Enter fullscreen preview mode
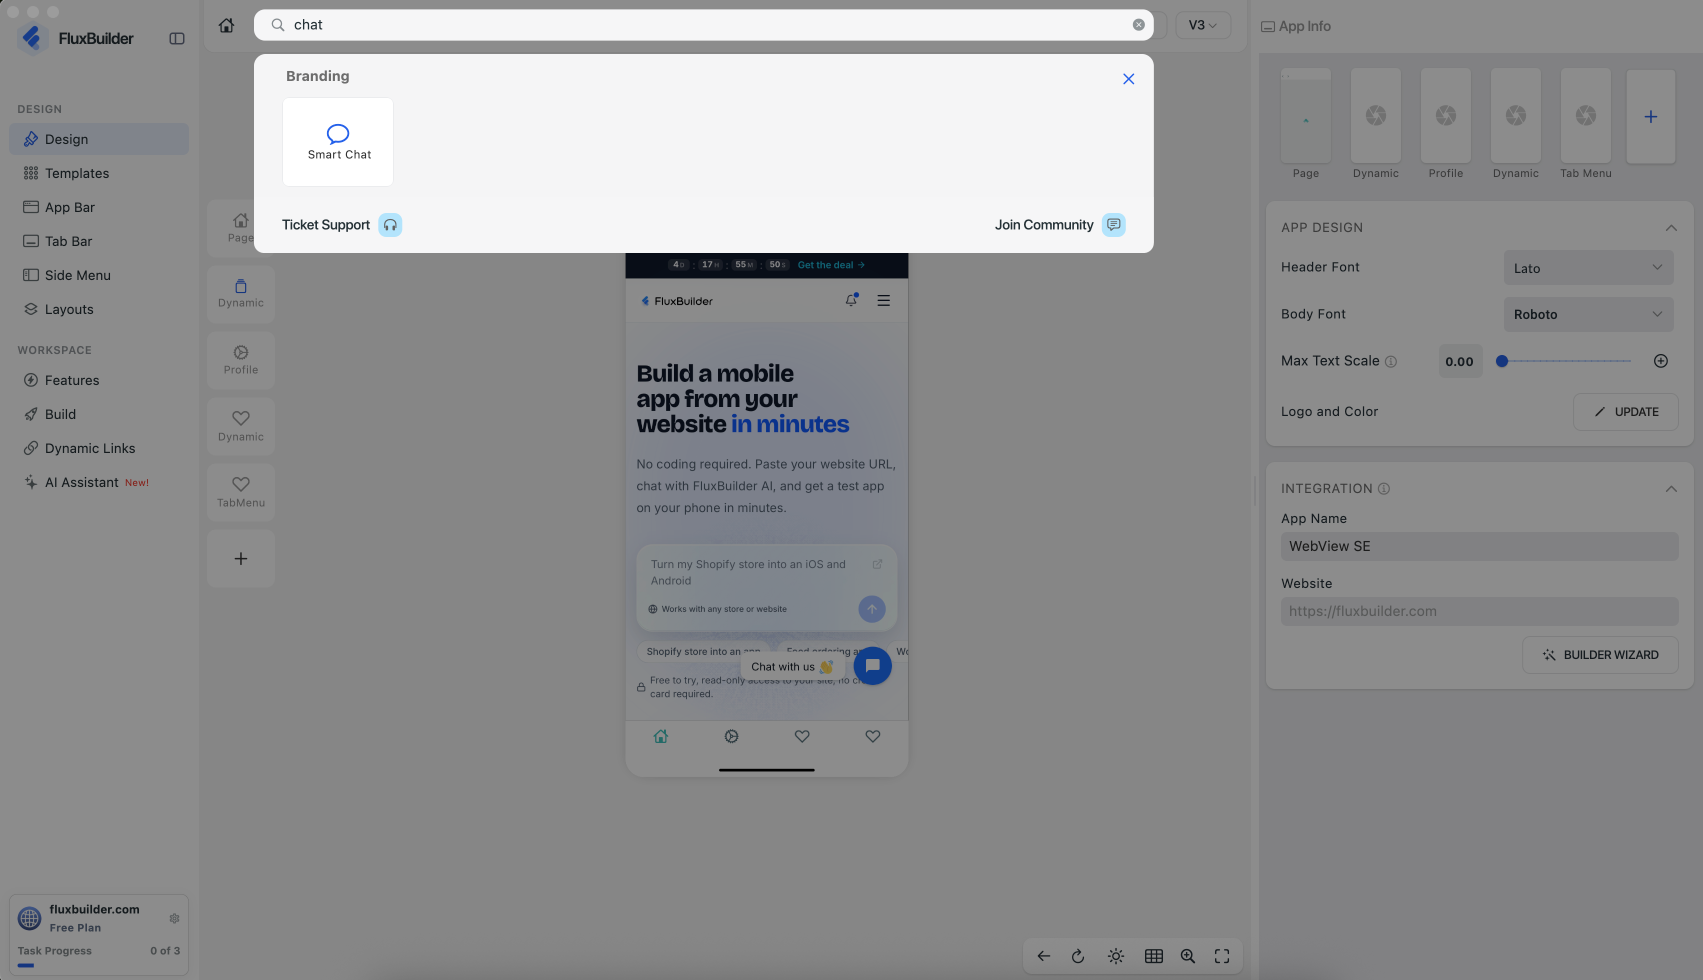This screenshot has height=980, width=1703. pyautogui.click(x=1222, y=956)
